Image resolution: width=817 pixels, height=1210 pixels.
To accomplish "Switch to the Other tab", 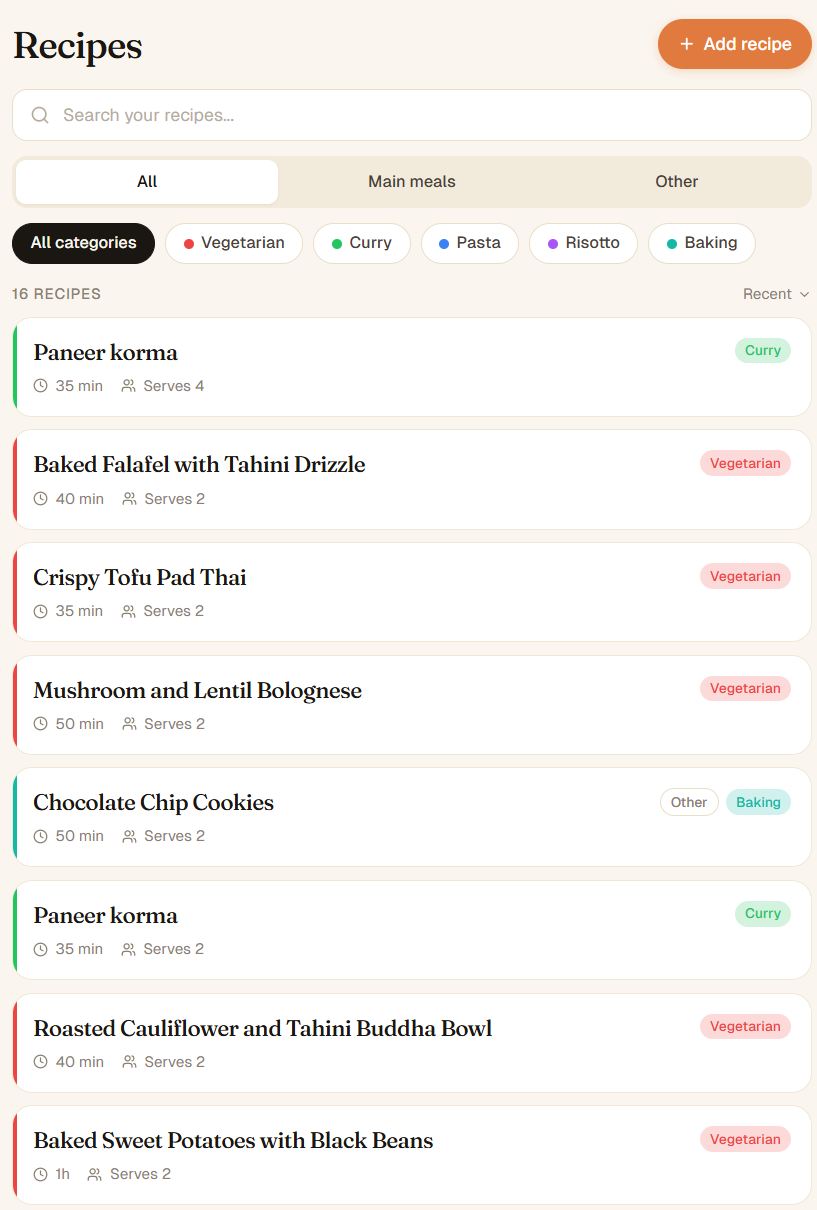I will (677, 182).
